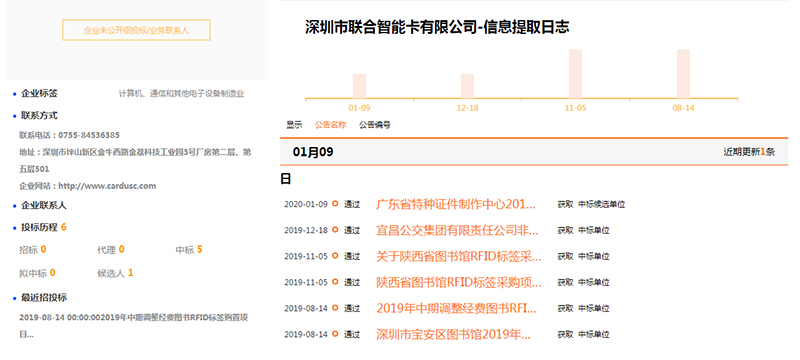800x360 pixels.
Task: Click the 12-18 chart bar
Action: click(x=467, y=86)
